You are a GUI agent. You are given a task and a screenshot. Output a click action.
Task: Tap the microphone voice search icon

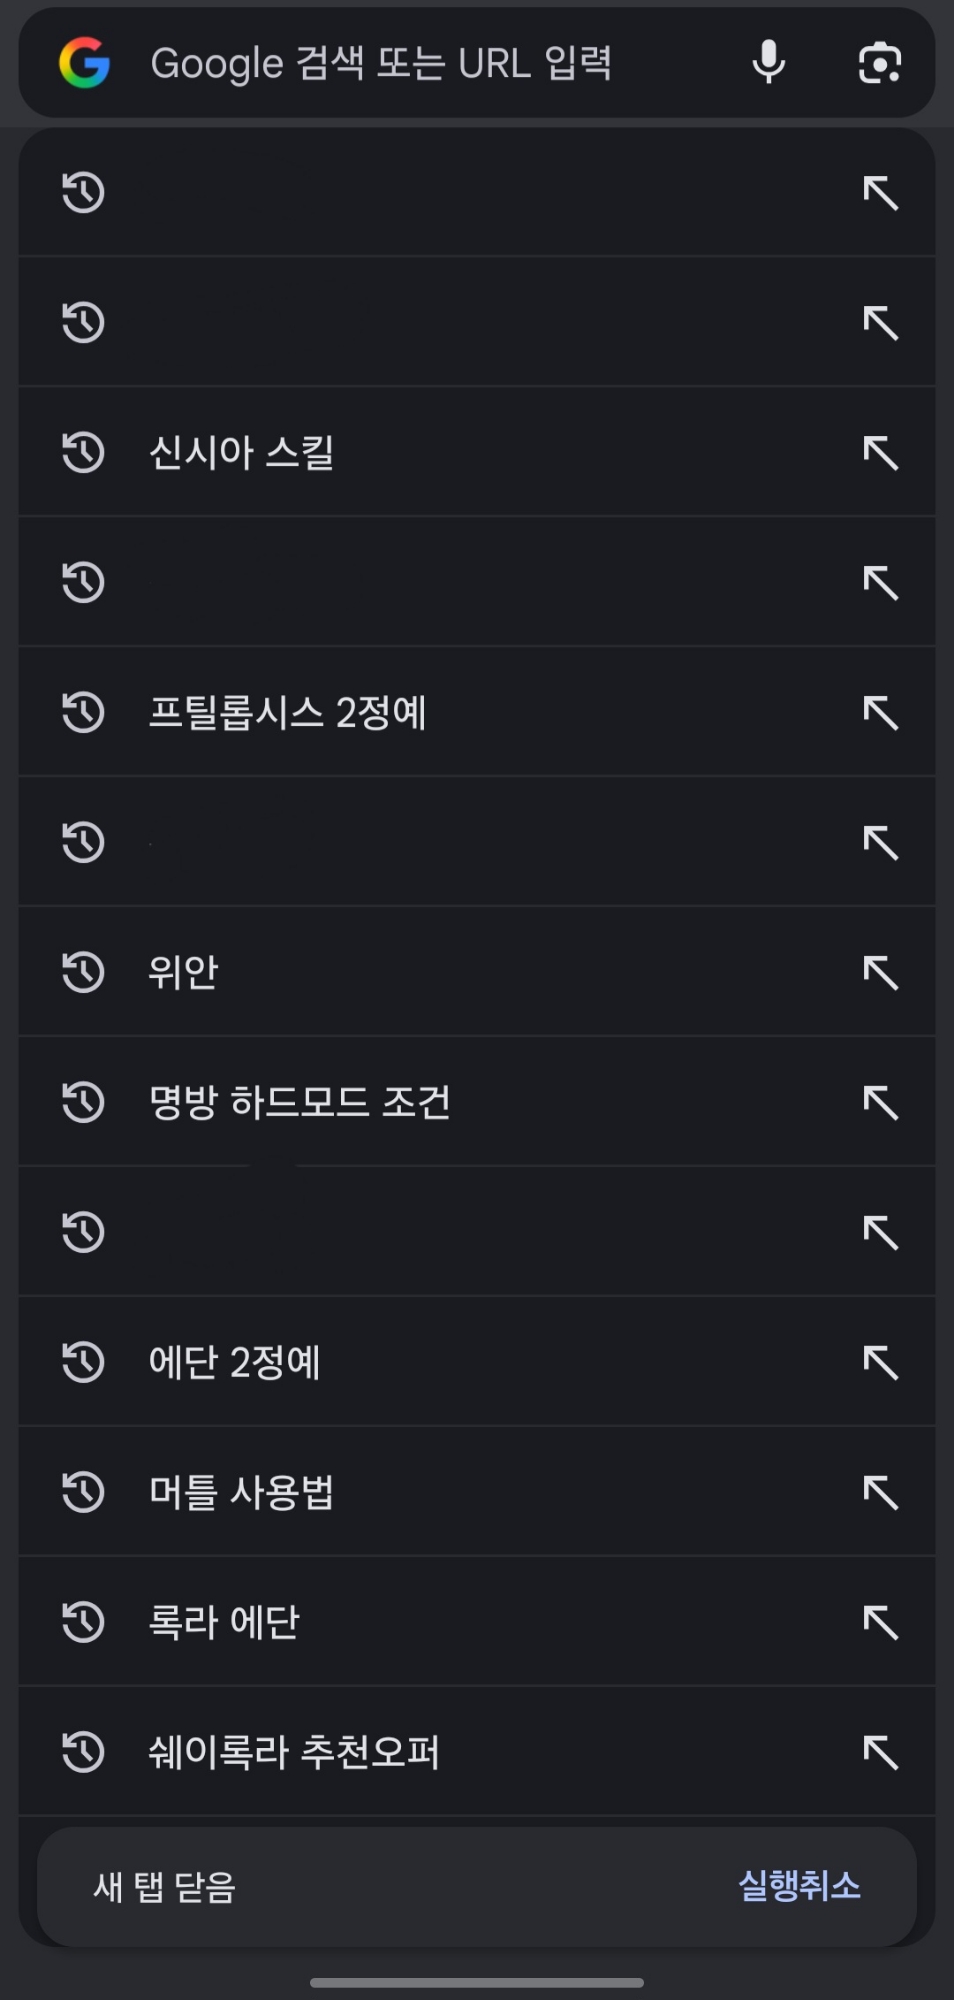768,62
